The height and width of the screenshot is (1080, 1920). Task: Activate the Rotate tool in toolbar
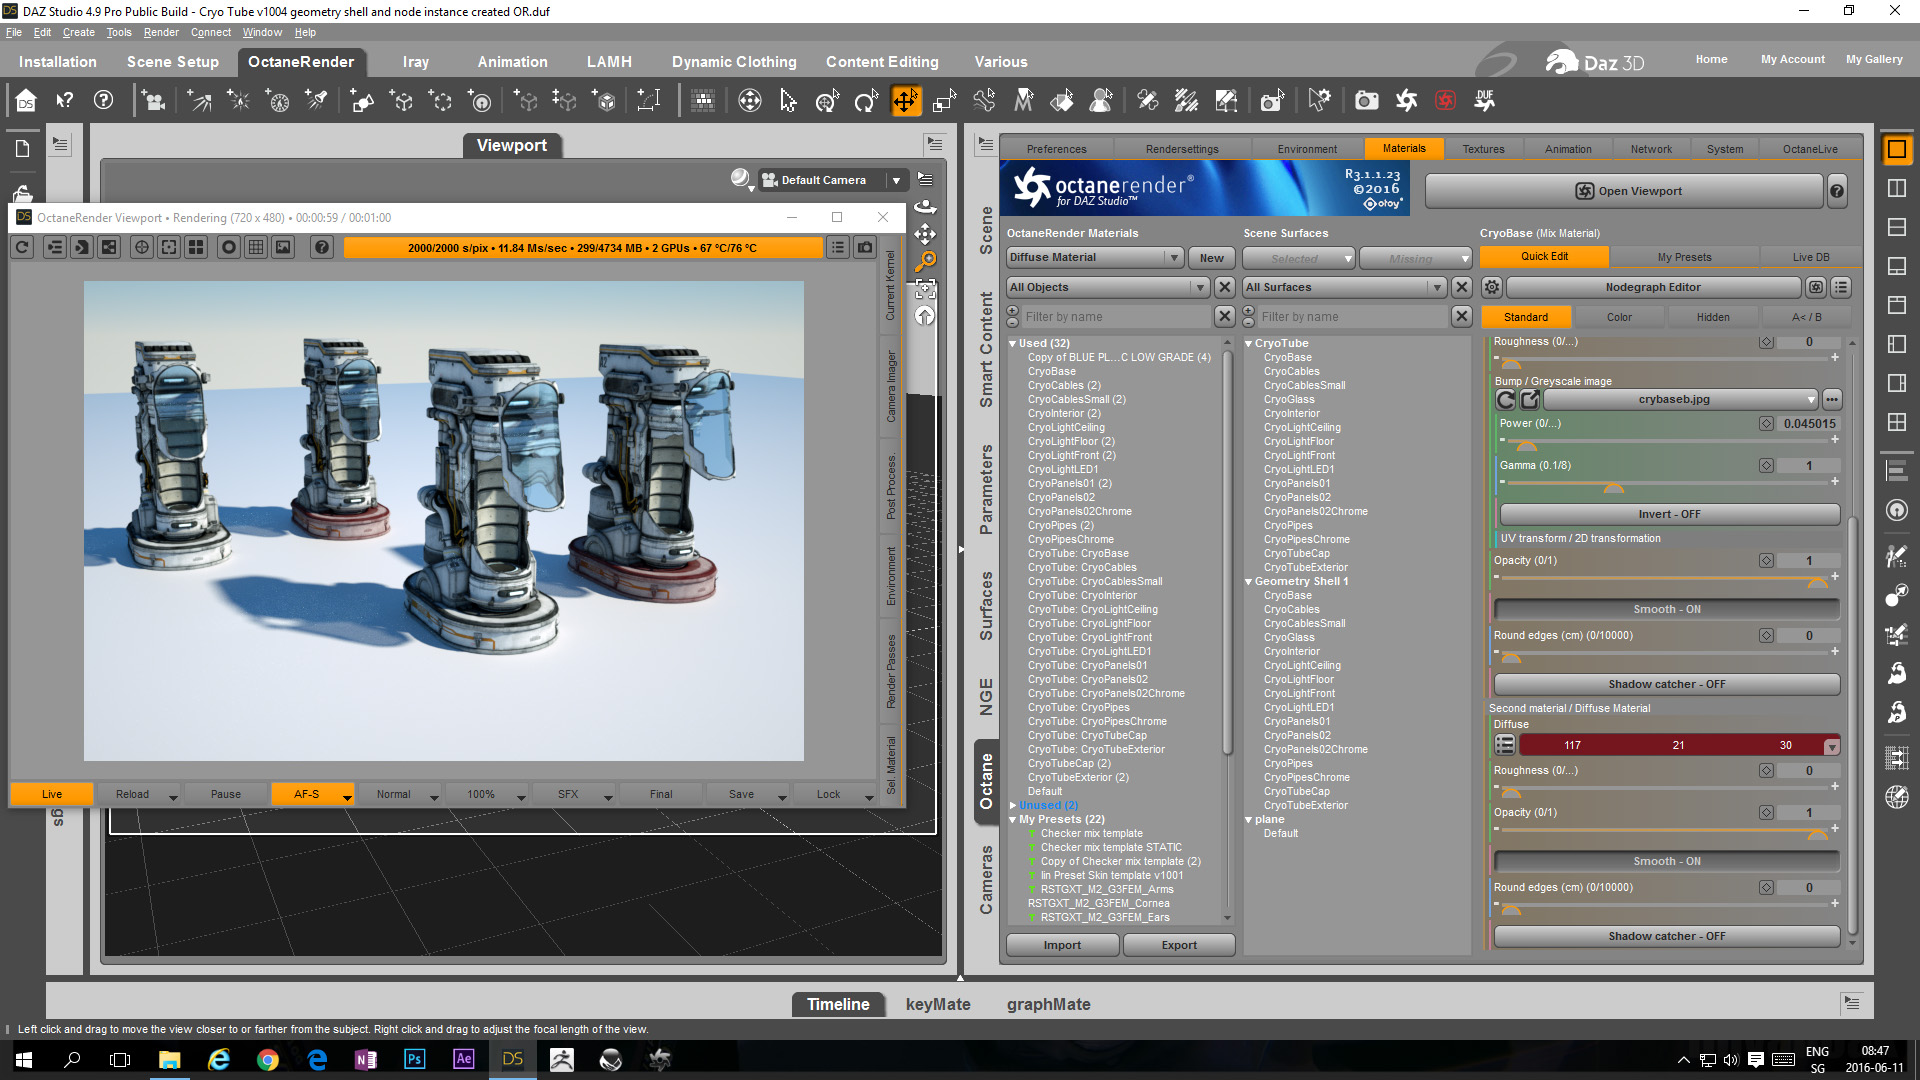[866, 101]
